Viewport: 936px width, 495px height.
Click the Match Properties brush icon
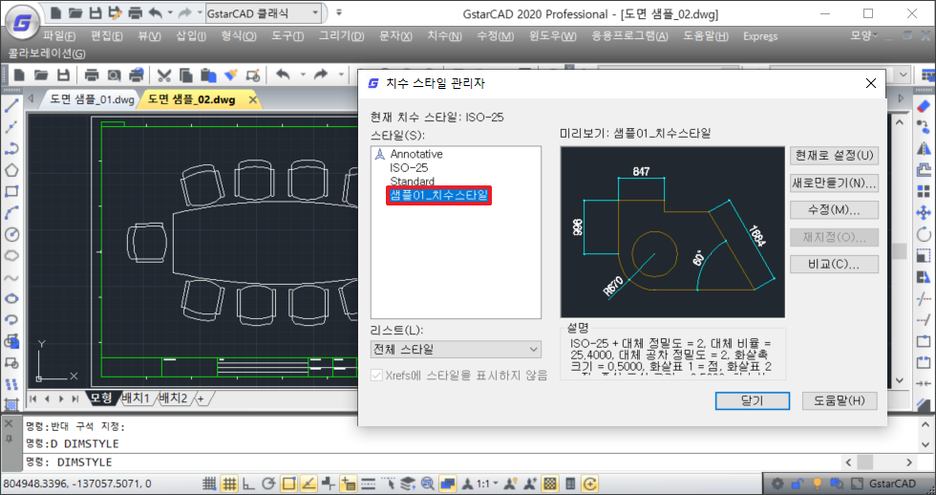point(231,75)
